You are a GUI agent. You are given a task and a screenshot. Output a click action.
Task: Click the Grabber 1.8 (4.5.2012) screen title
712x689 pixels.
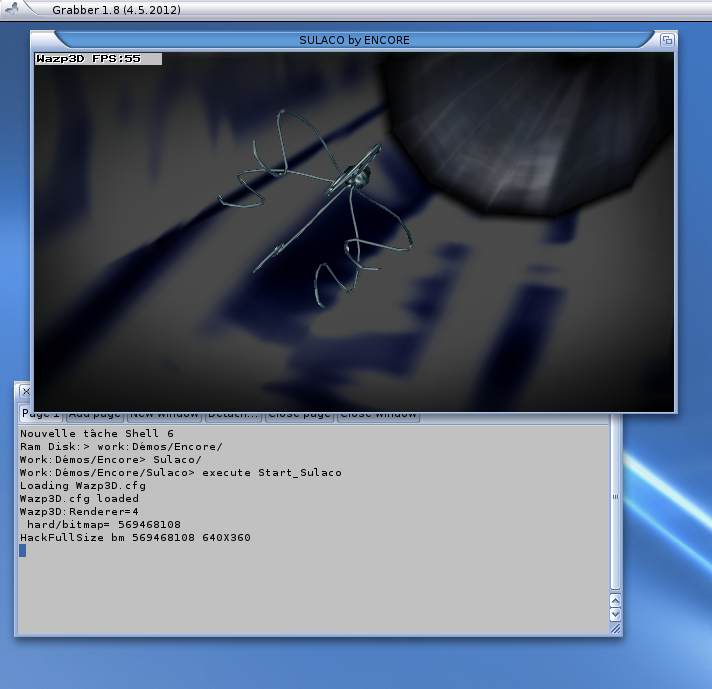116,10
